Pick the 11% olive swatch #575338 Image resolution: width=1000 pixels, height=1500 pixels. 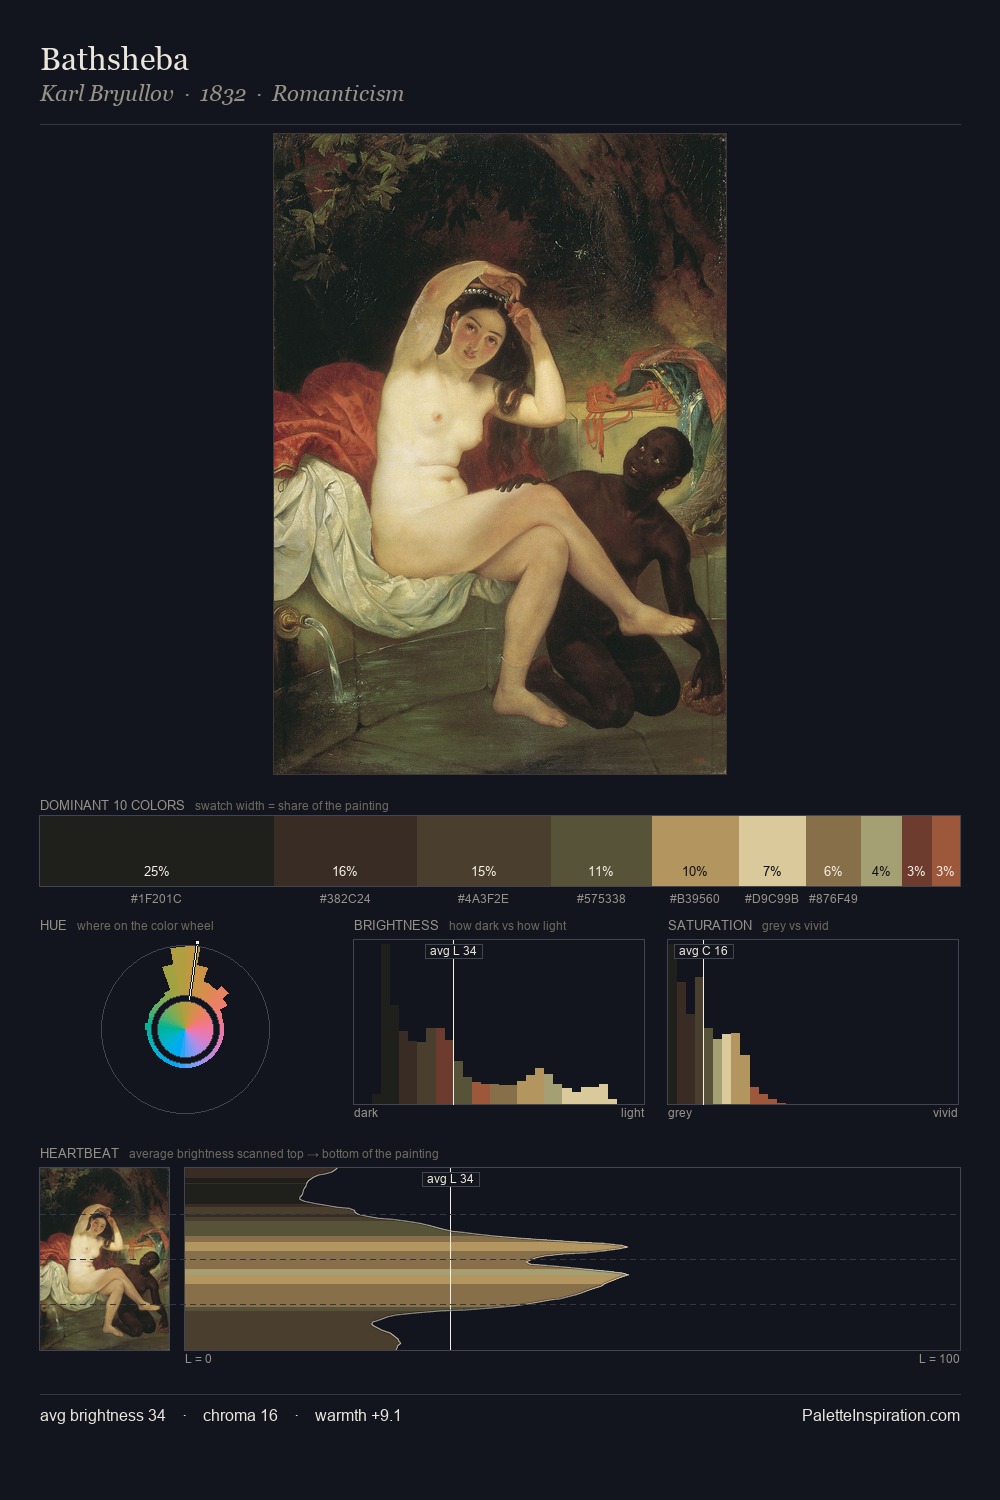[601, 851]
